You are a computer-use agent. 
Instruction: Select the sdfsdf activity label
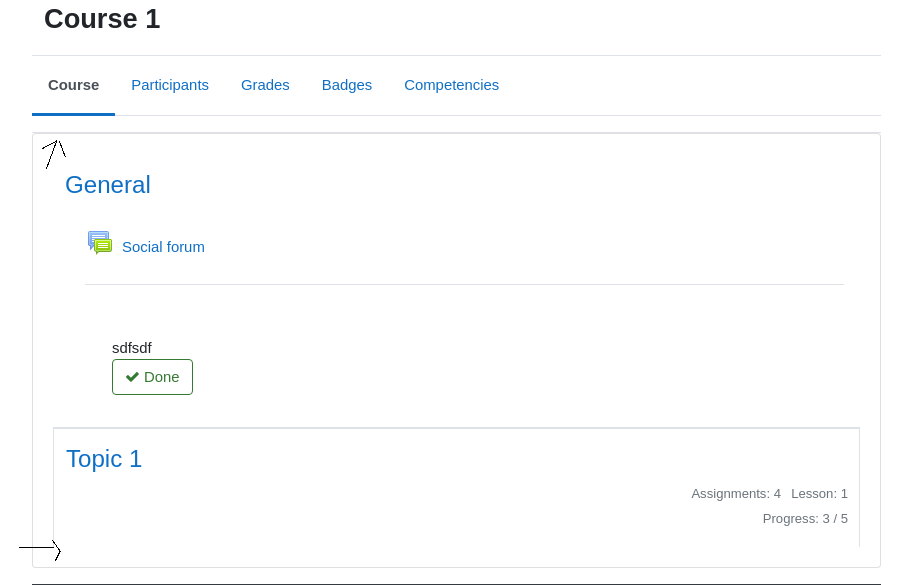[132, 348]
